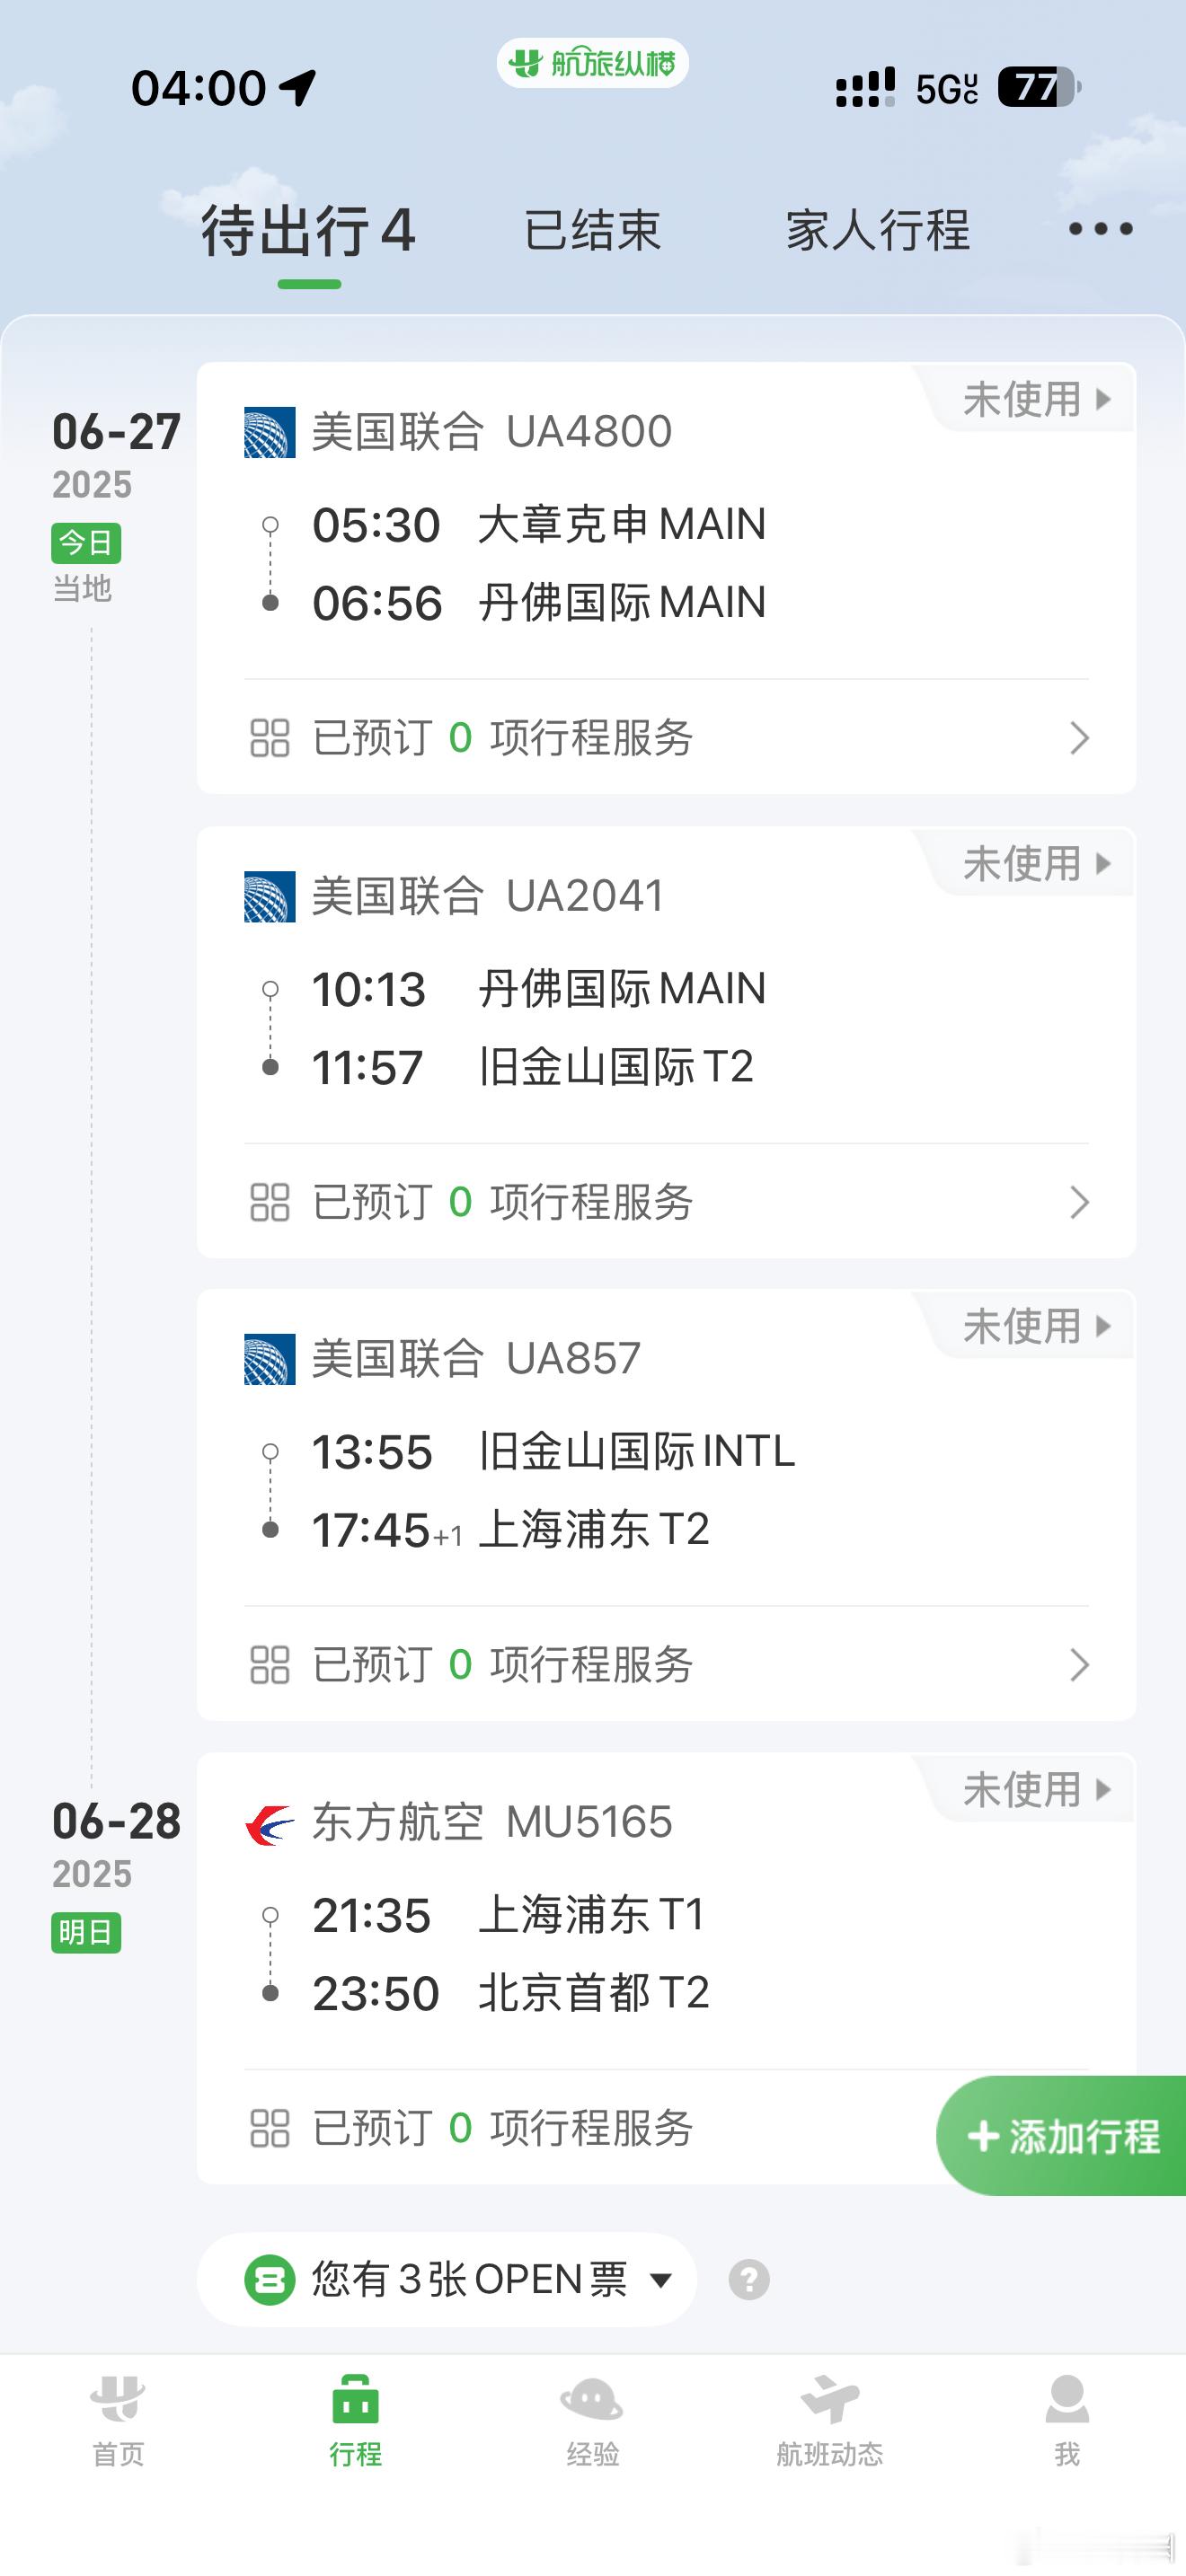Switch to the 已结束 tab
The width and height of the screenshot is (1186, 2576).
pyautogui.click(x=592, y=231)
